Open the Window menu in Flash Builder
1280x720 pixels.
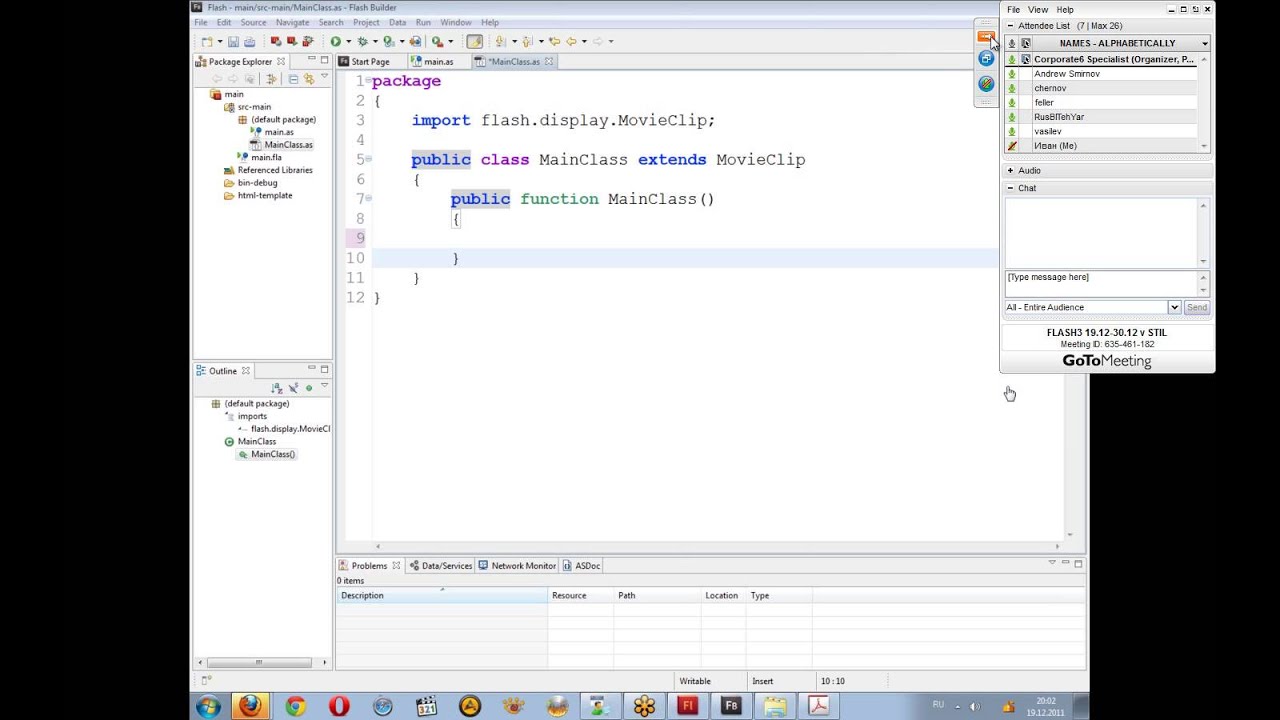point(455,22)
